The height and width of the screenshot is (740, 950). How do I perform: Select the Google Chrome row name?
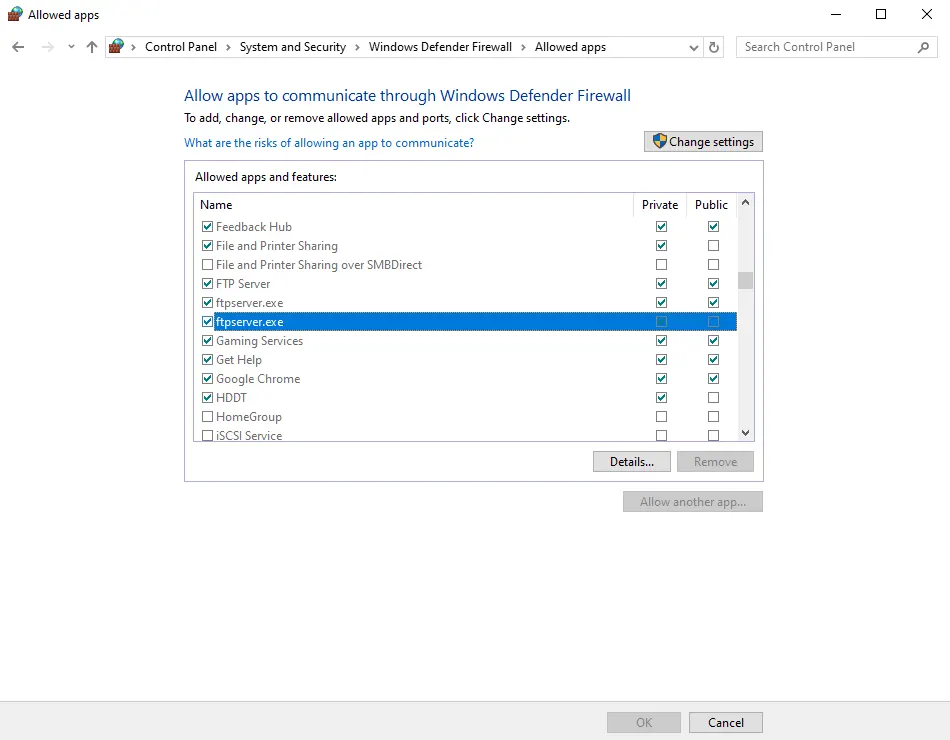258,379
